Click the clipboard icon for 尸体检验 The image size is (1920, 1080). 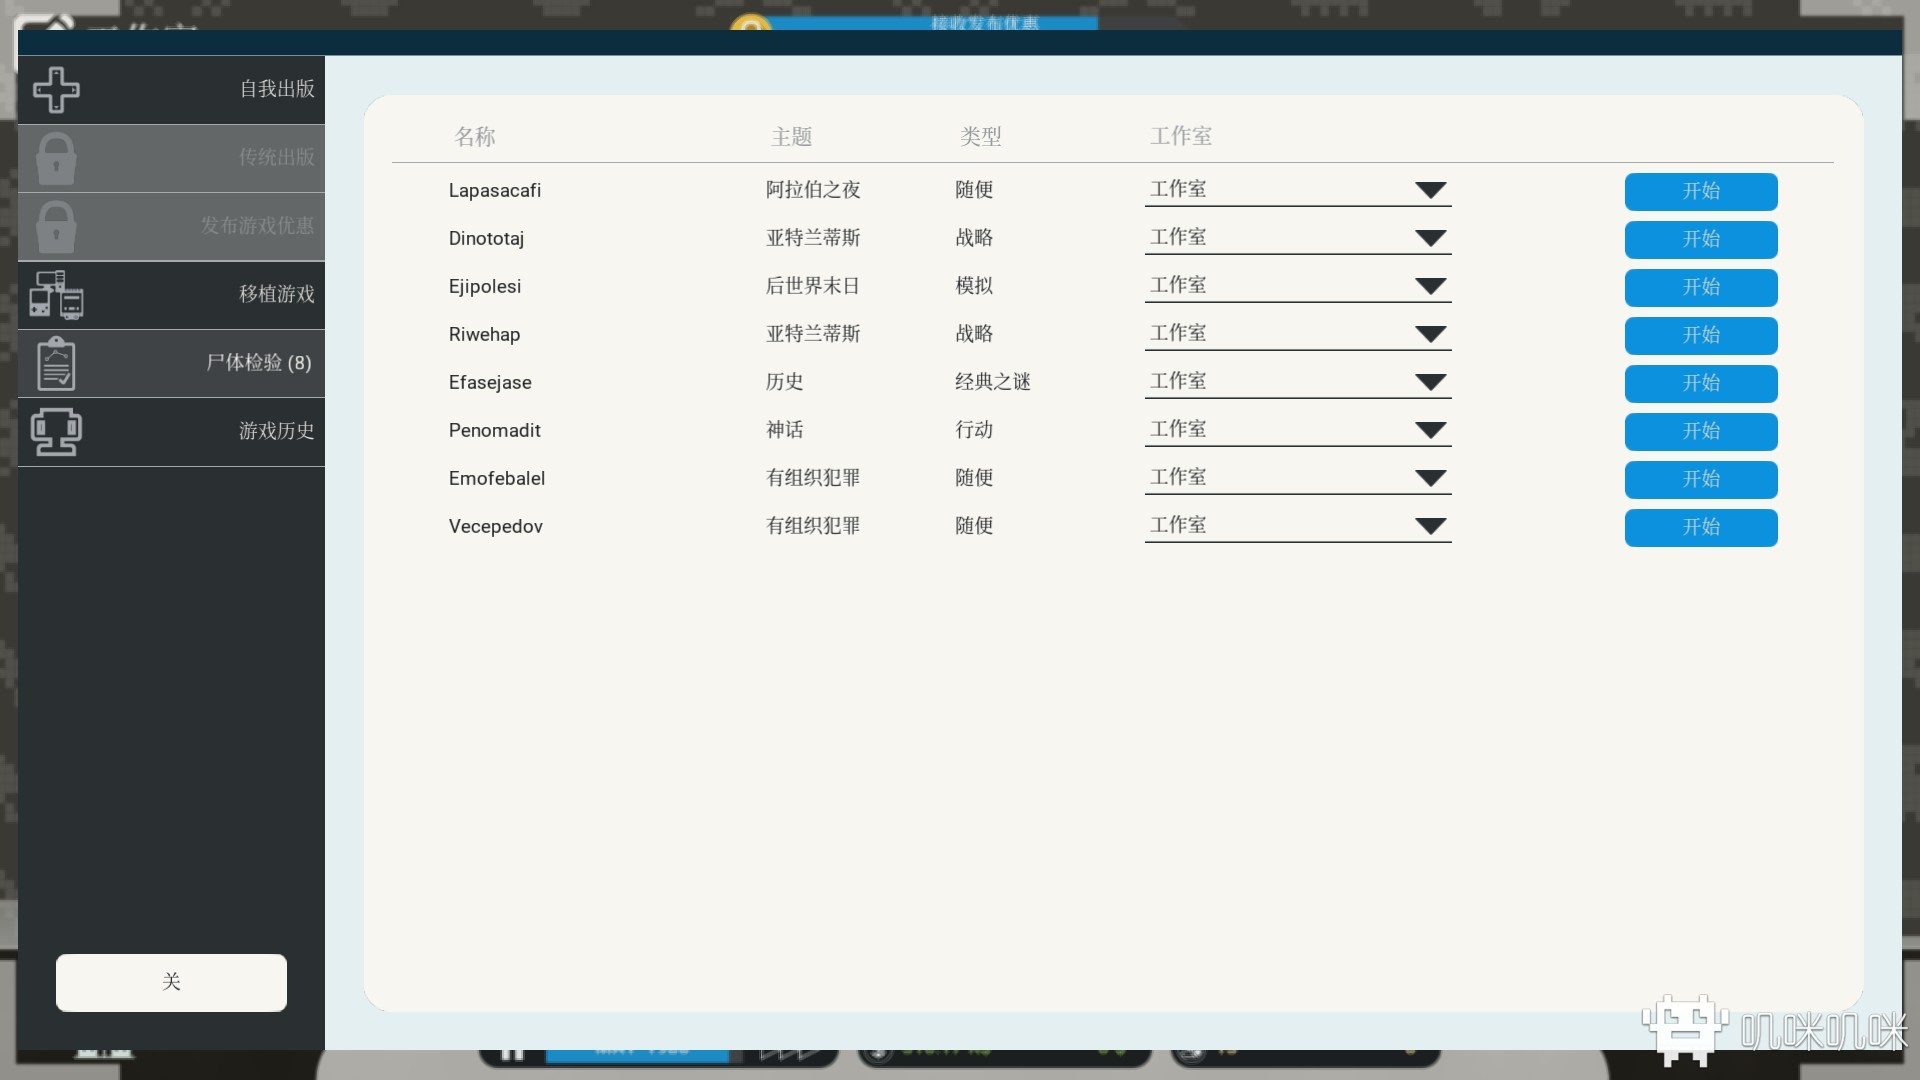(56, 363)
